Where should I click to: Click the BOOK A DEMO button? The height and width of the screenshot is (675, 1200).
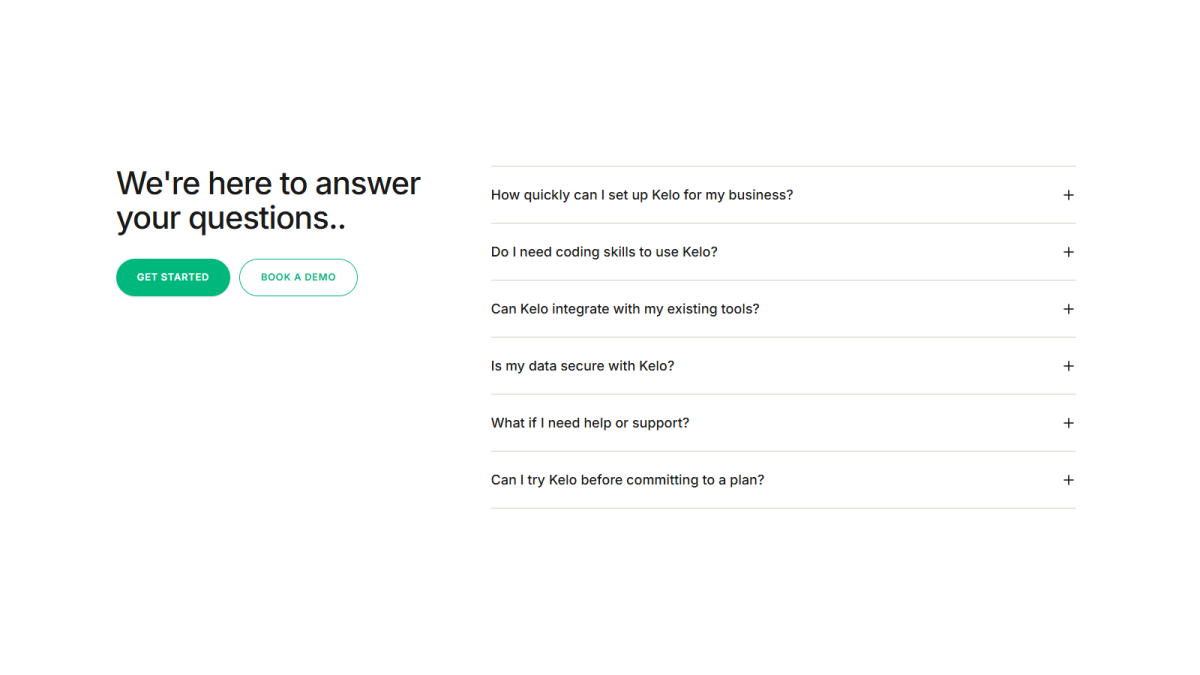pyautogui.click(x=298, y=277)
